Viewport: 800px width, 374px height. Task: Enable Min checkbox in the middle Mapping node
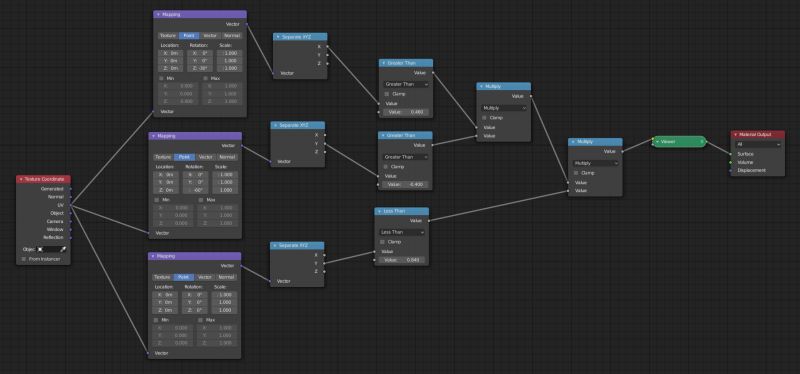(157, 200)
